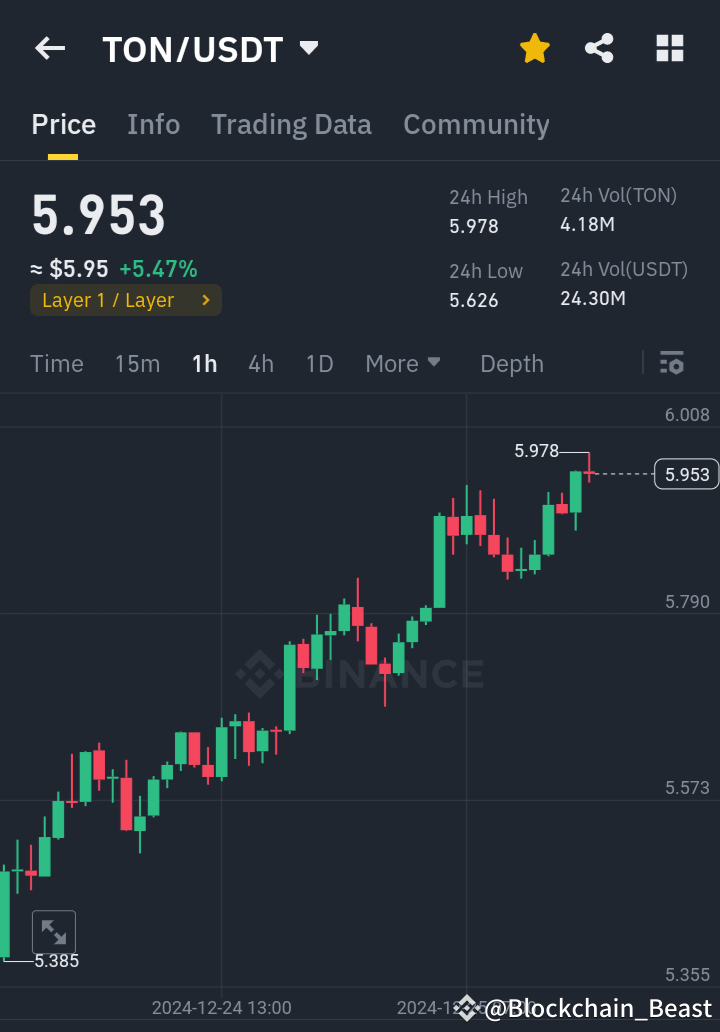Tap the Time option in the interval bar
The image size is (720, 1032).
click(x=56, y=363)
